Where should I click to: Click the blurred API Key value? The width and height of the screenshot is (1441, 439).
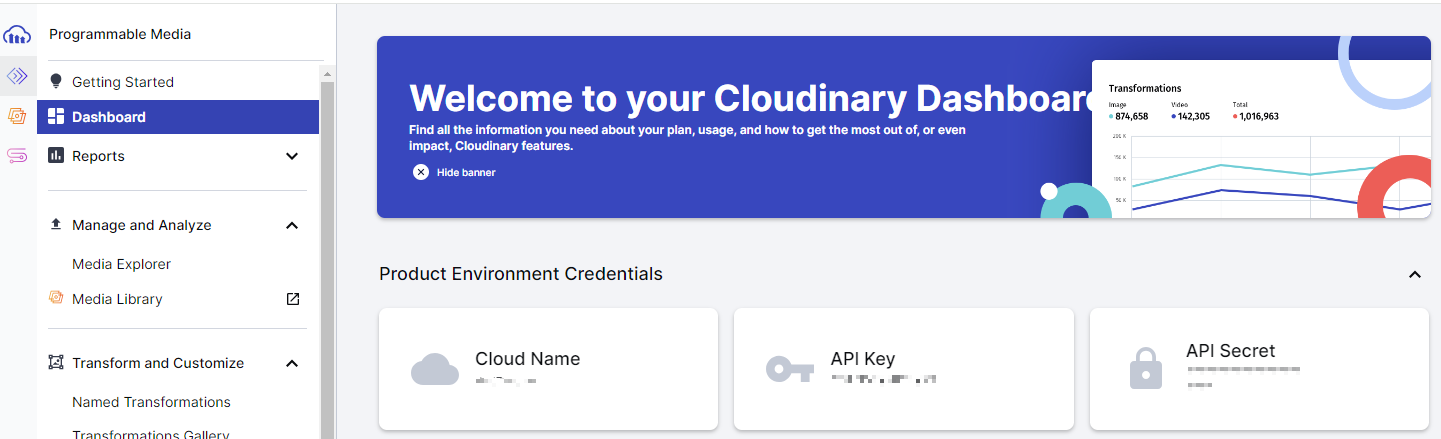click(884, 381)
